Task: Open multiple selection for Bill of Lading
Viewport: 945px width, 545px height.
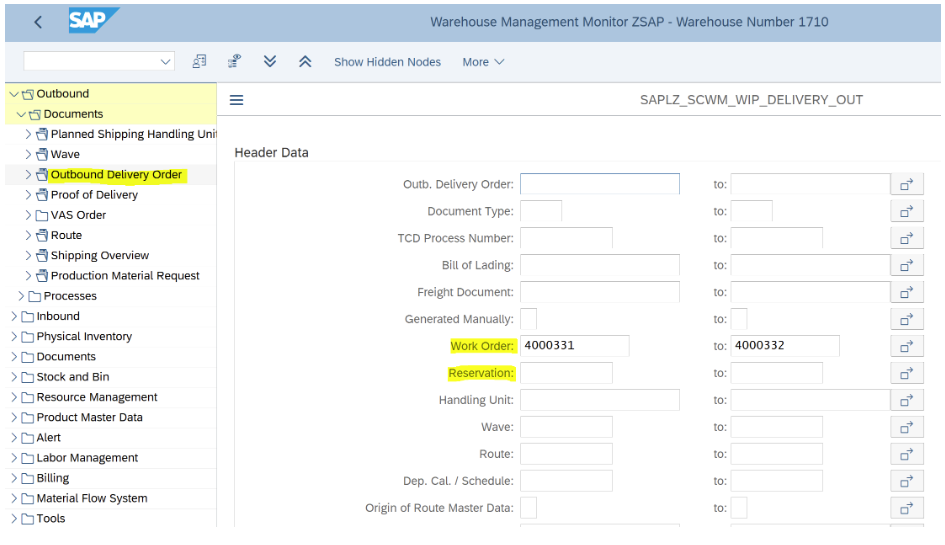Action: pos(907,265)
